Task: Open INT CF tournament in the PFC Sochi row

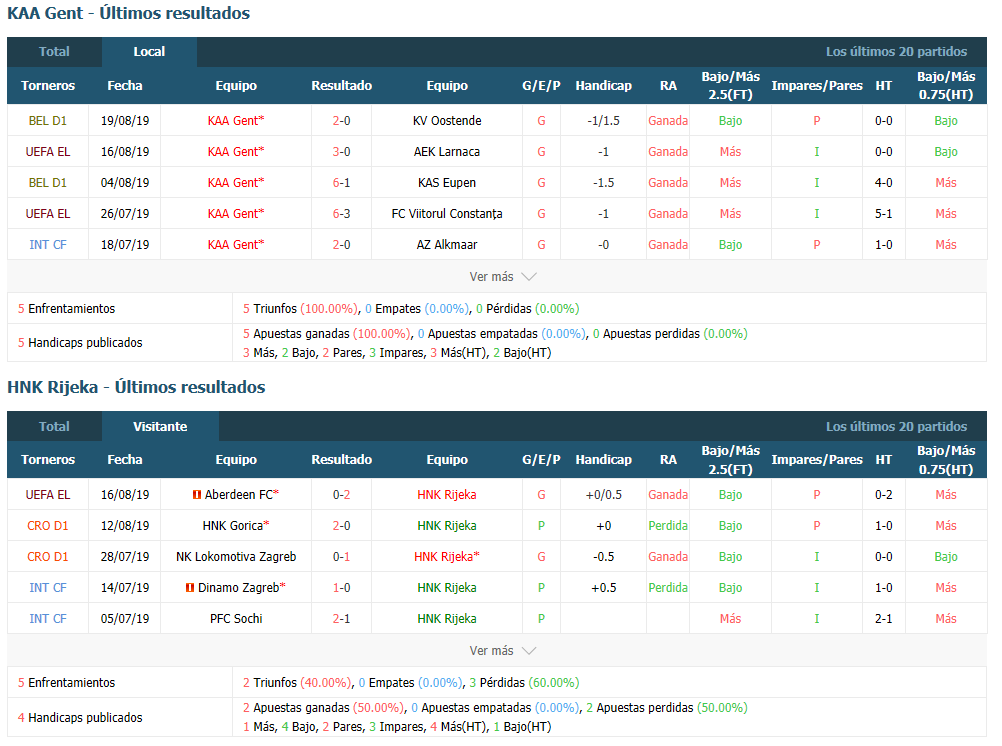Action: coord(48,619)
